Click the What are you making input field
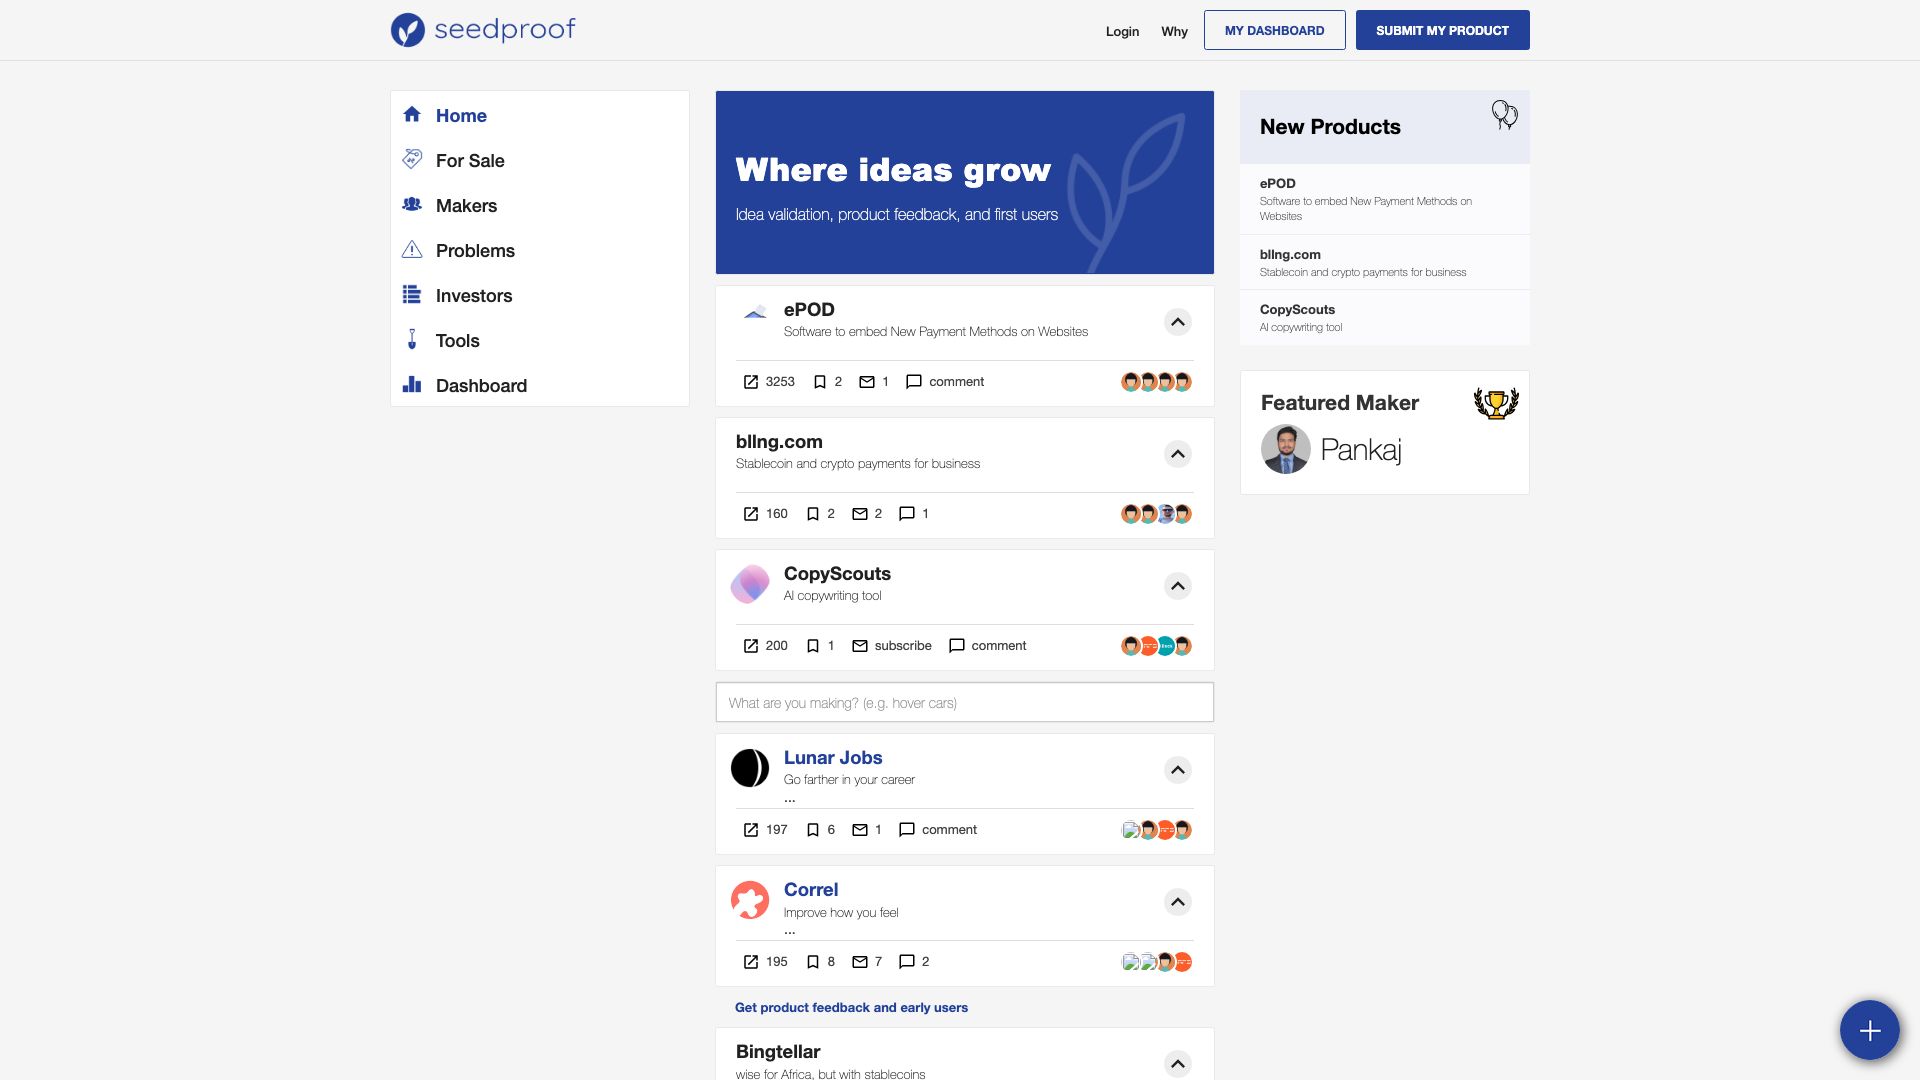Image resolution: width=1920 pixels, height=1080 pixels. [963, 702]
